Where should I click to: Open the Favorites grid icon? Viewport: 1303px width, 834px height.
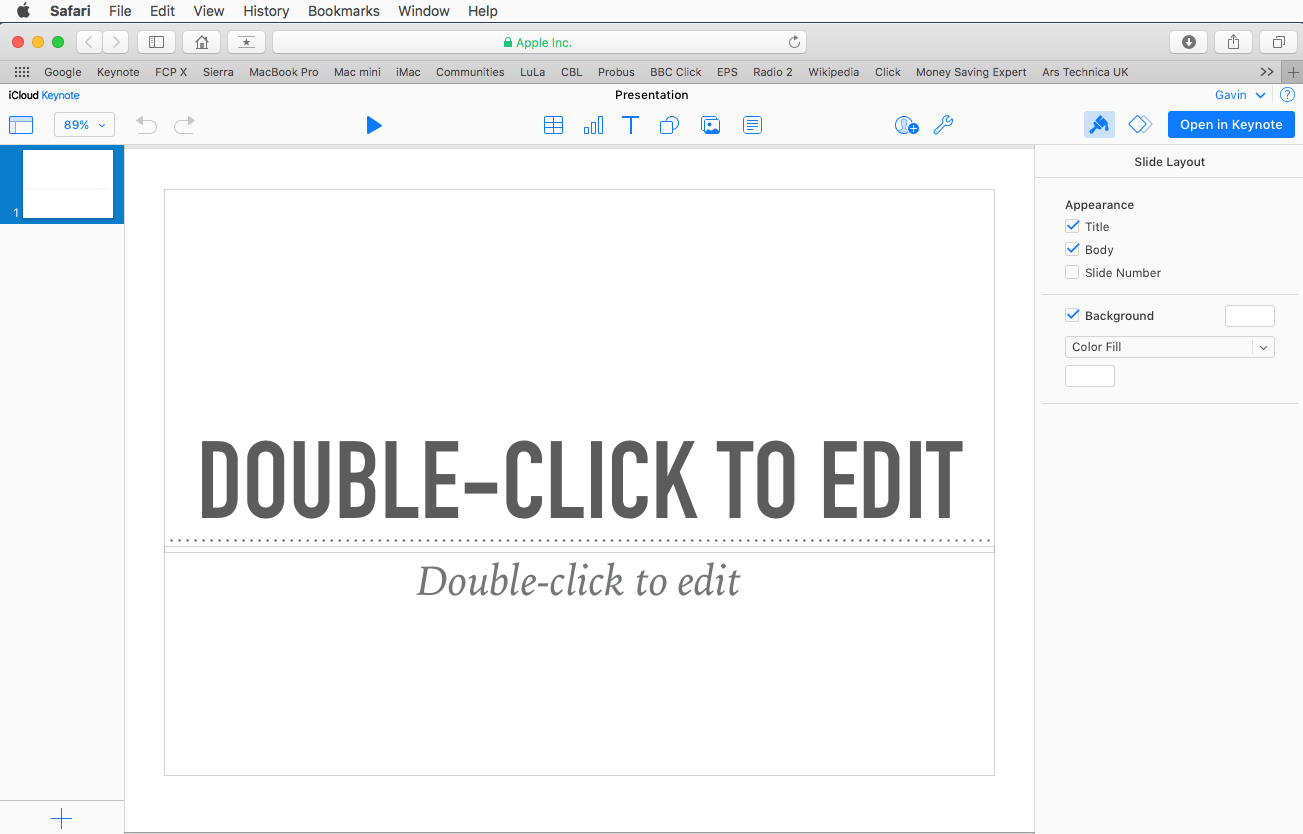pos(22,72)
